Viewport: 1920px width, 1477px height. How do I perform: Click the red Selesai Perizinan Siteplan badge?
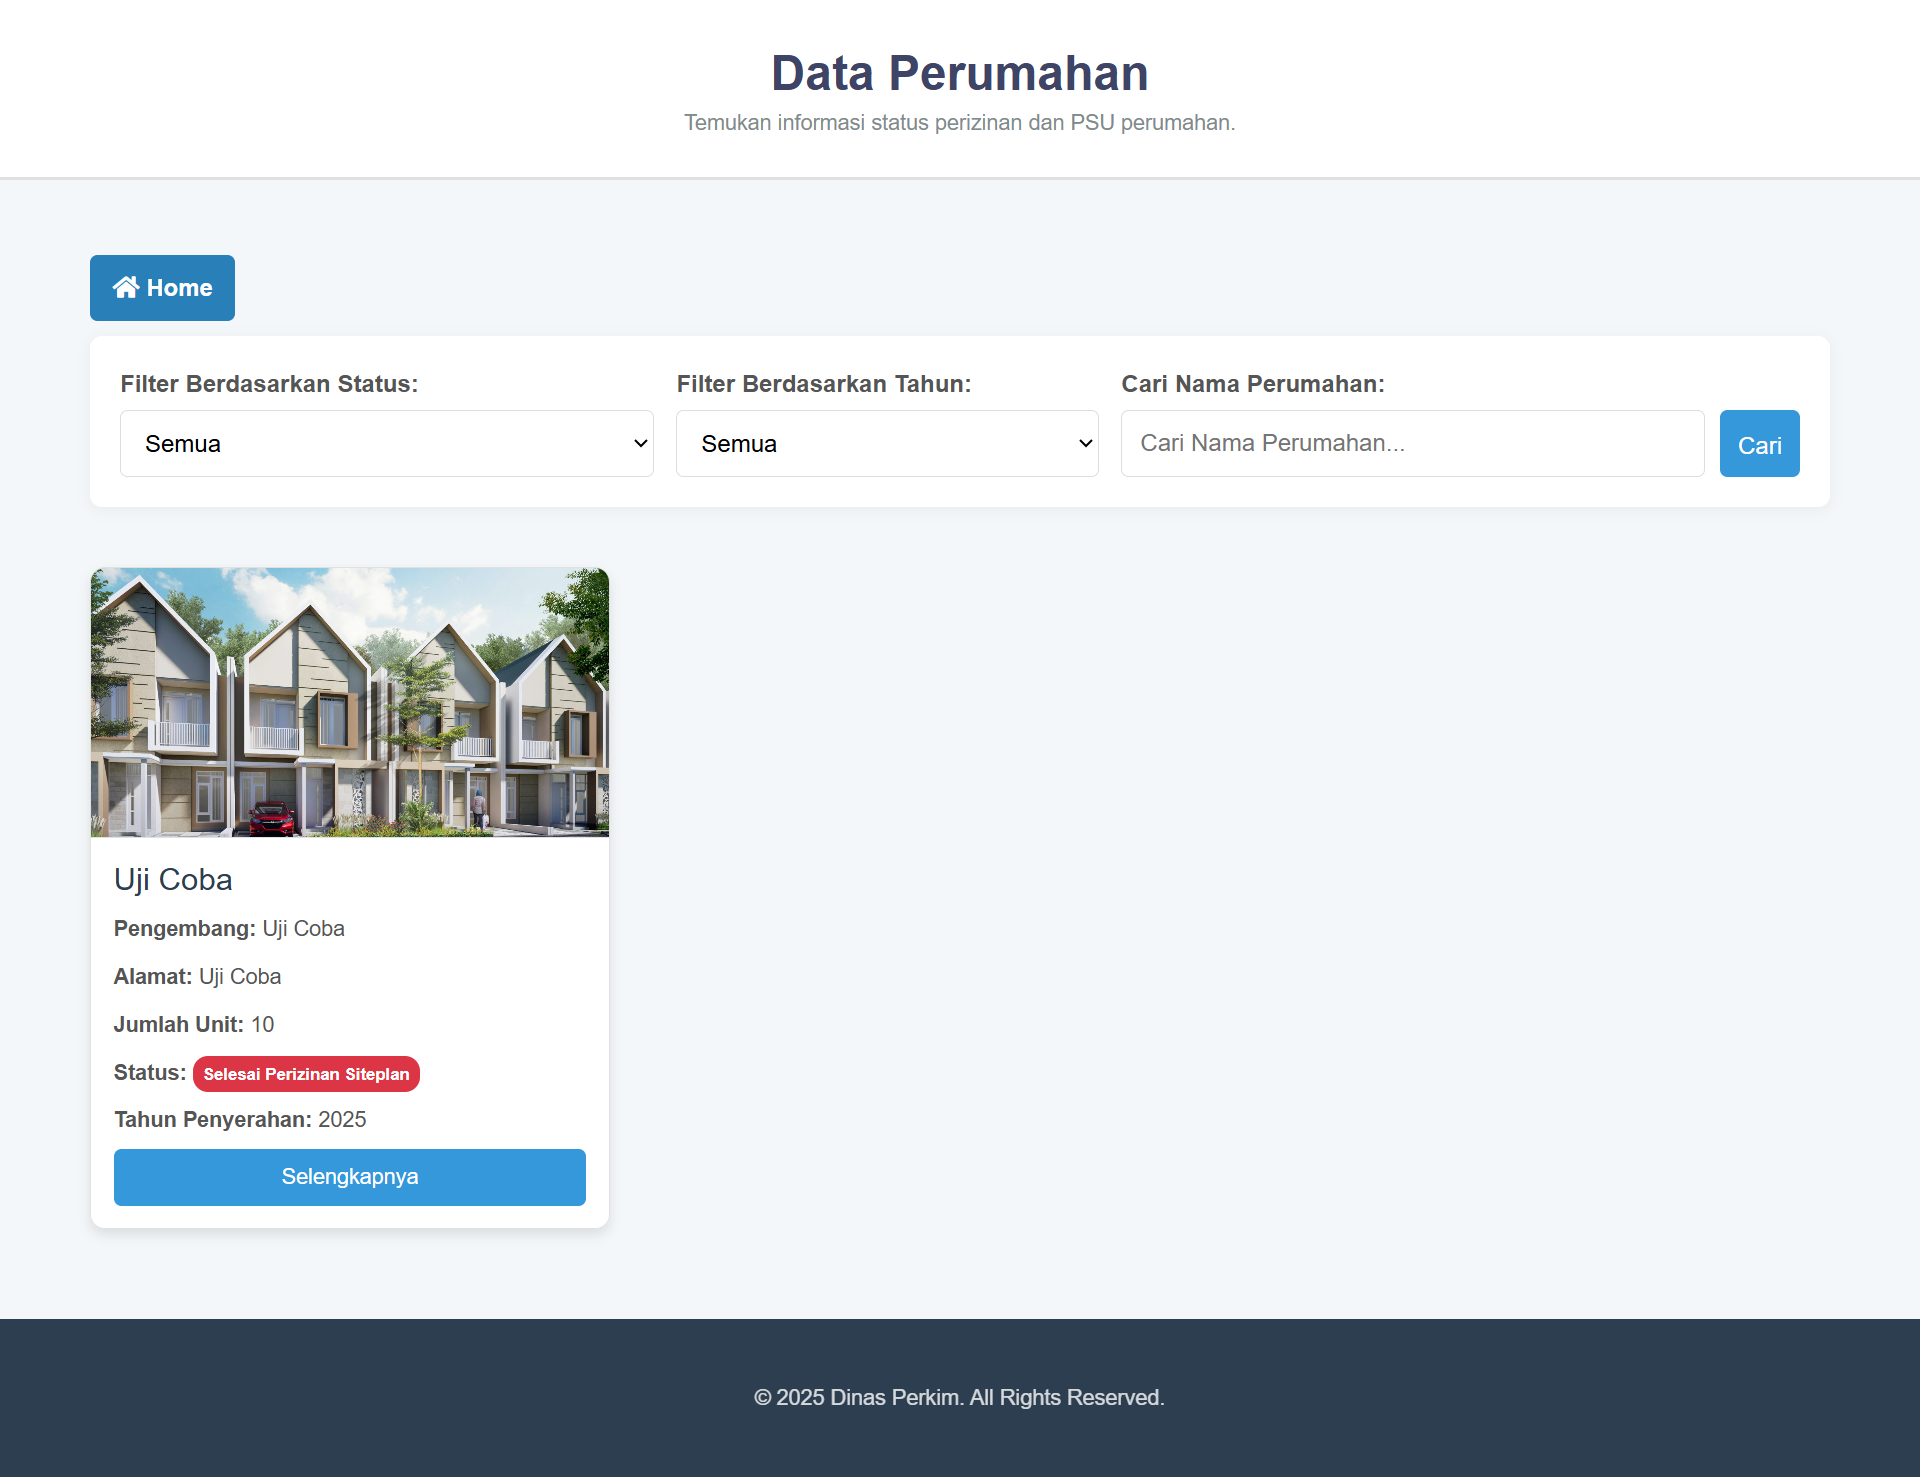306,1074
